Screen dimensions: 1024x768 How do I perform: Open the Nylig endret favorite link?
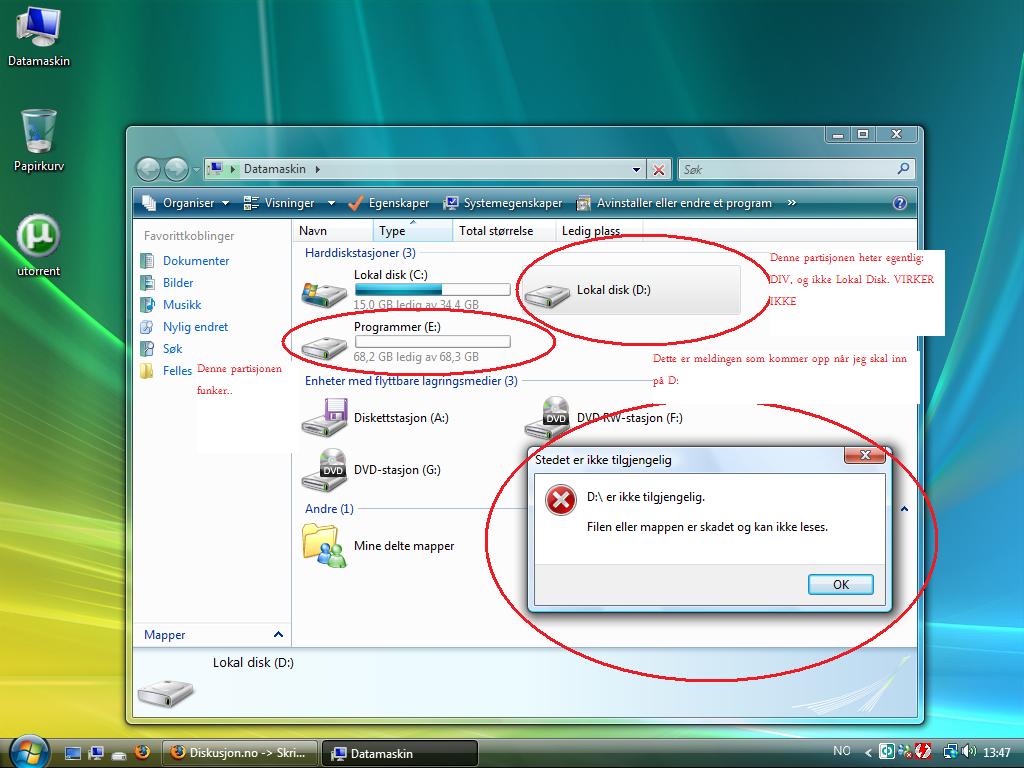pos(195,327)
